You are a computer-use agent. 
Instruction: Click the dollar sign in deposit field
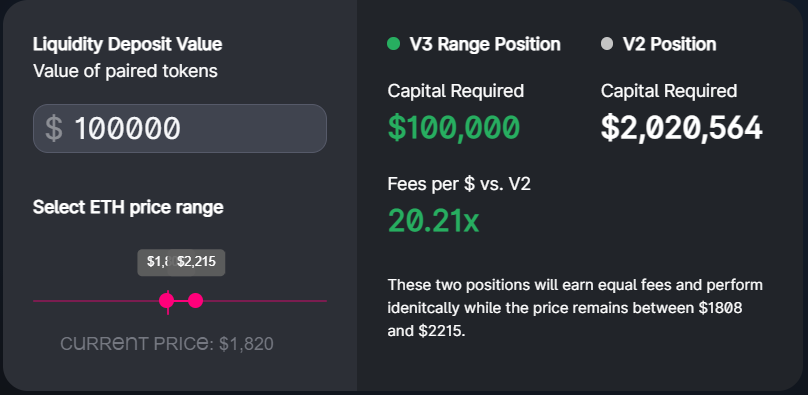[x=54, y=129]
